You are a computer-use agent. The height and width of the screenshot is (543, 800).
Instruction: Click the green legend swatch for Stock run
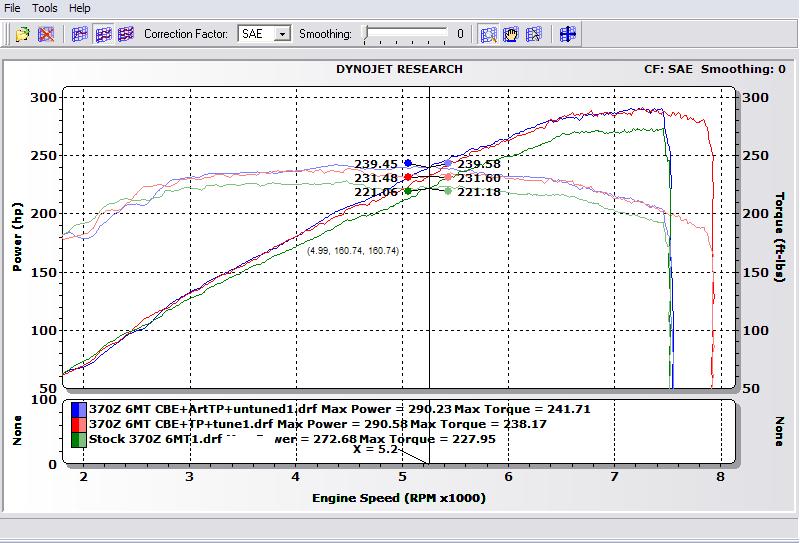[x=79, y=439]
